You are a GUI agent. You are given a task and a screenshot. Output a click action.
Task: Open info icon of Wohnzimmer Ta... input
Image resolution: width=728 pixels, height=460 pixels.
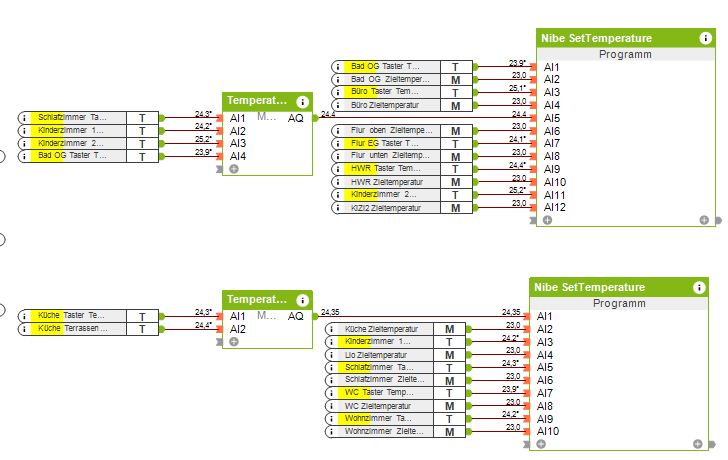point(331,419)
